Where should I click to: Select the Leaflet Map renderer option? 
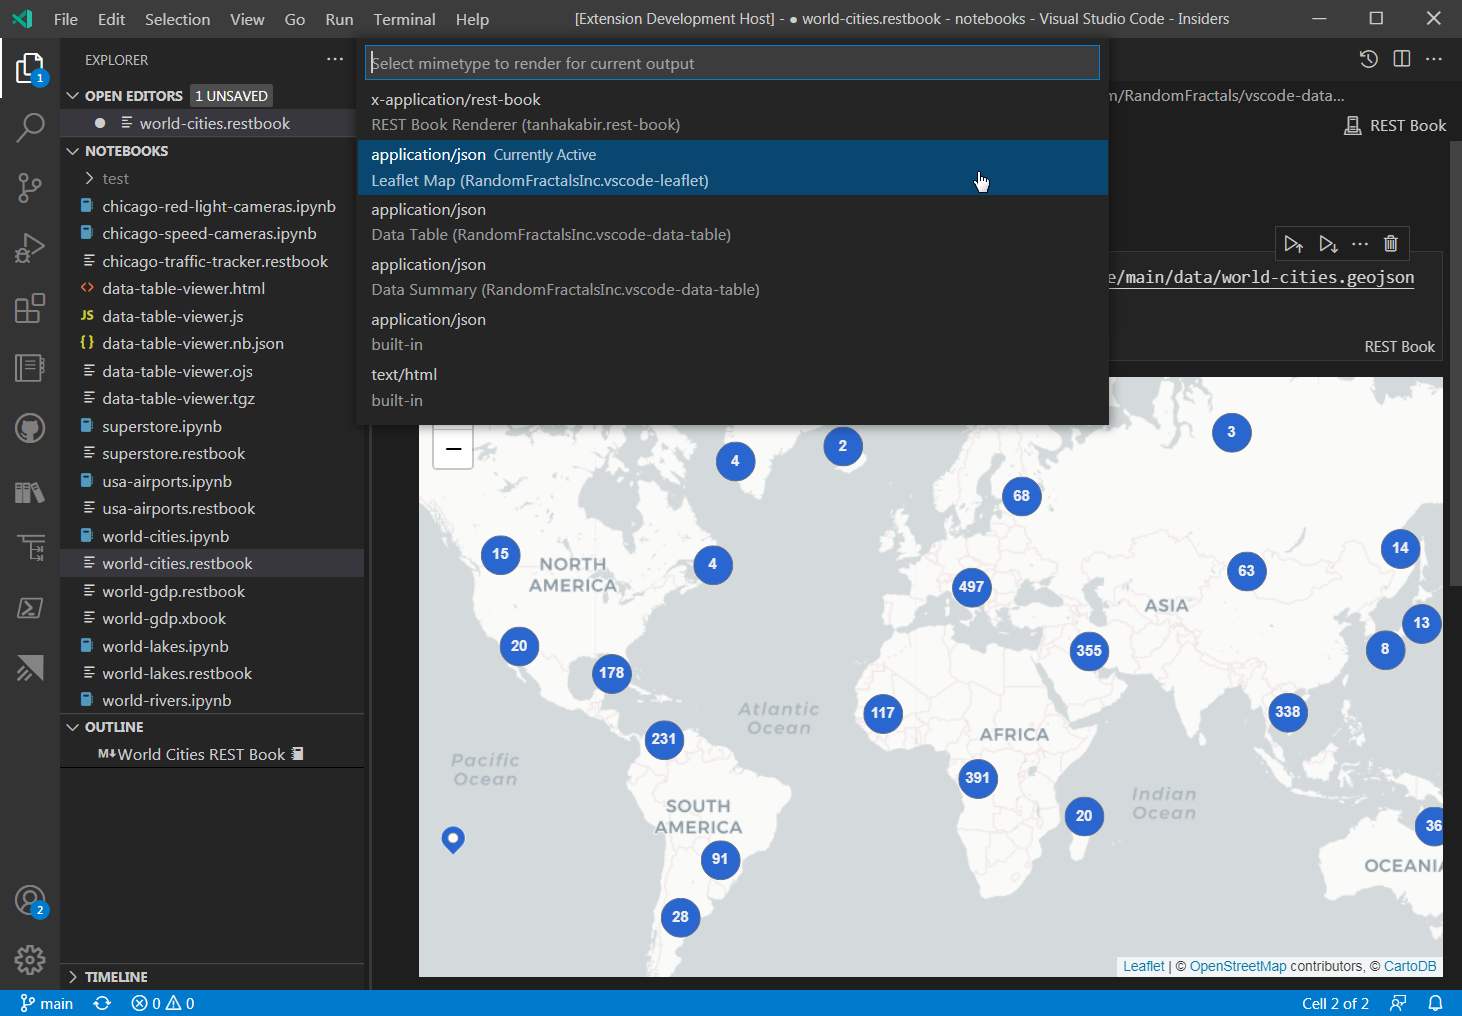pyautogui.click(x=732, y=168)
